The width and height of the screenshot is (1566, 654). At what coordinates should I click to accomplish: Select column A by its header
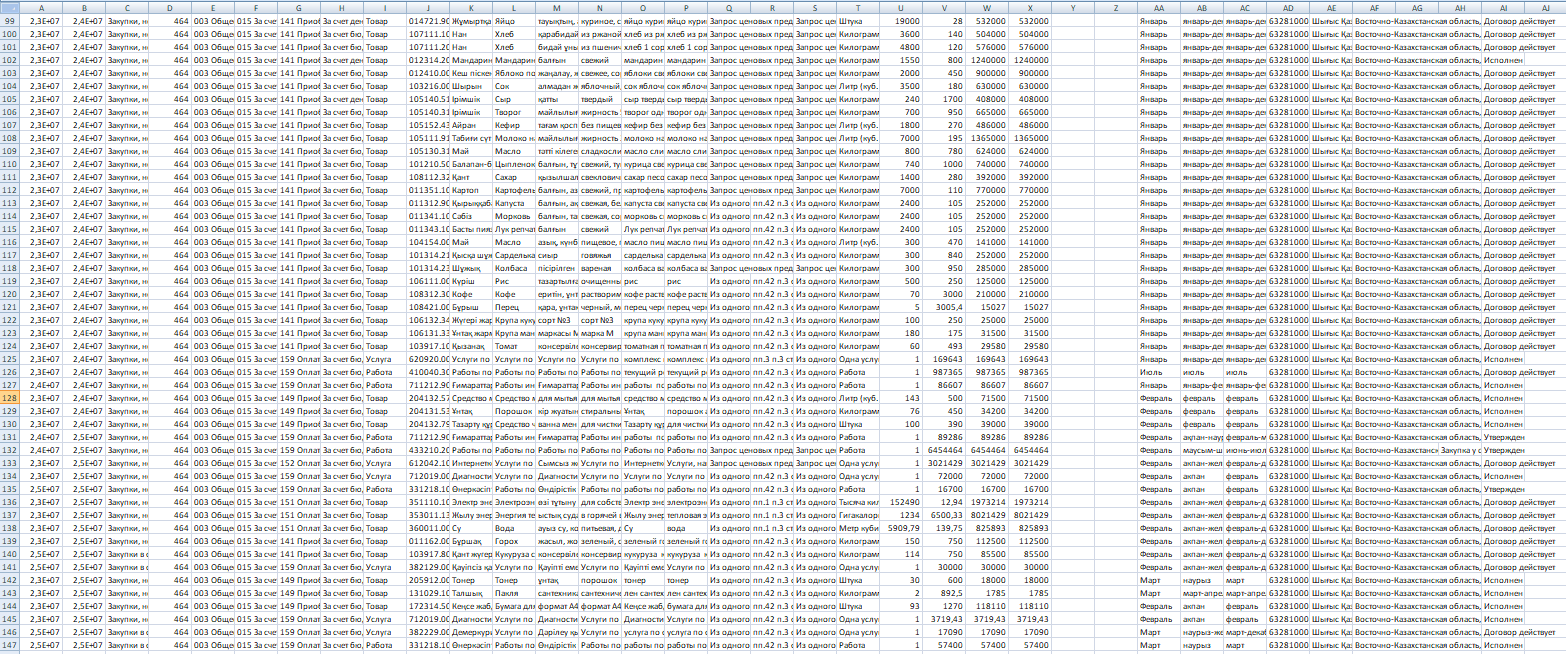click(42, 7)
